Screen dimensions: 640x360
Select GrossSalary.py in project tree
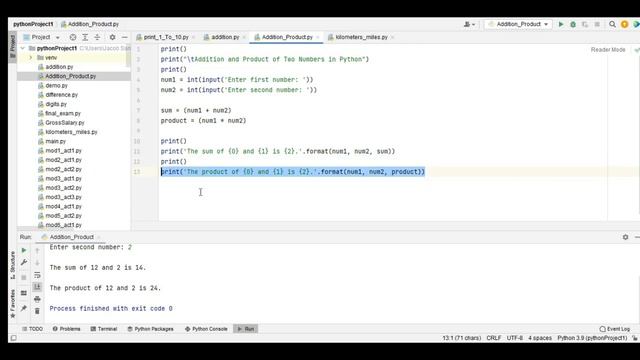click(x=64, y=123)
